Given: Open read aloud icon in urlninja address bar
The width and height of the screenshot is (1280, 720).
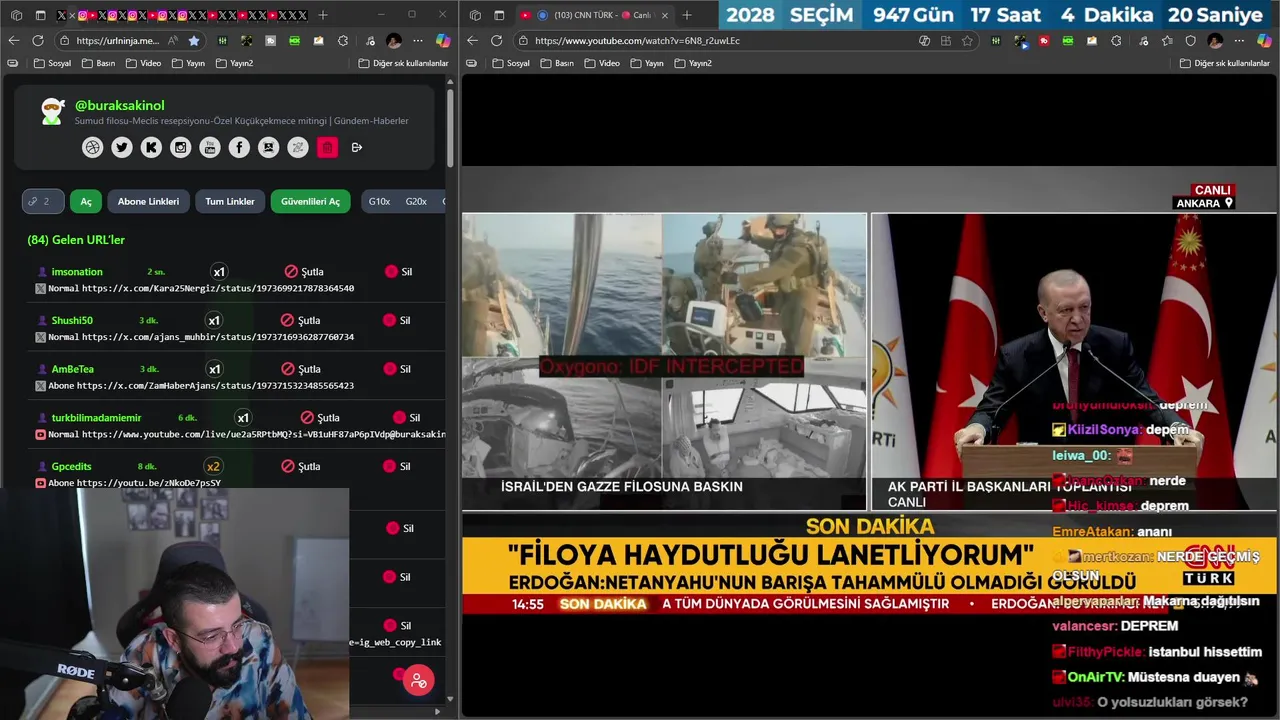Looking at the screenshot, I should (x=173, y=41).
